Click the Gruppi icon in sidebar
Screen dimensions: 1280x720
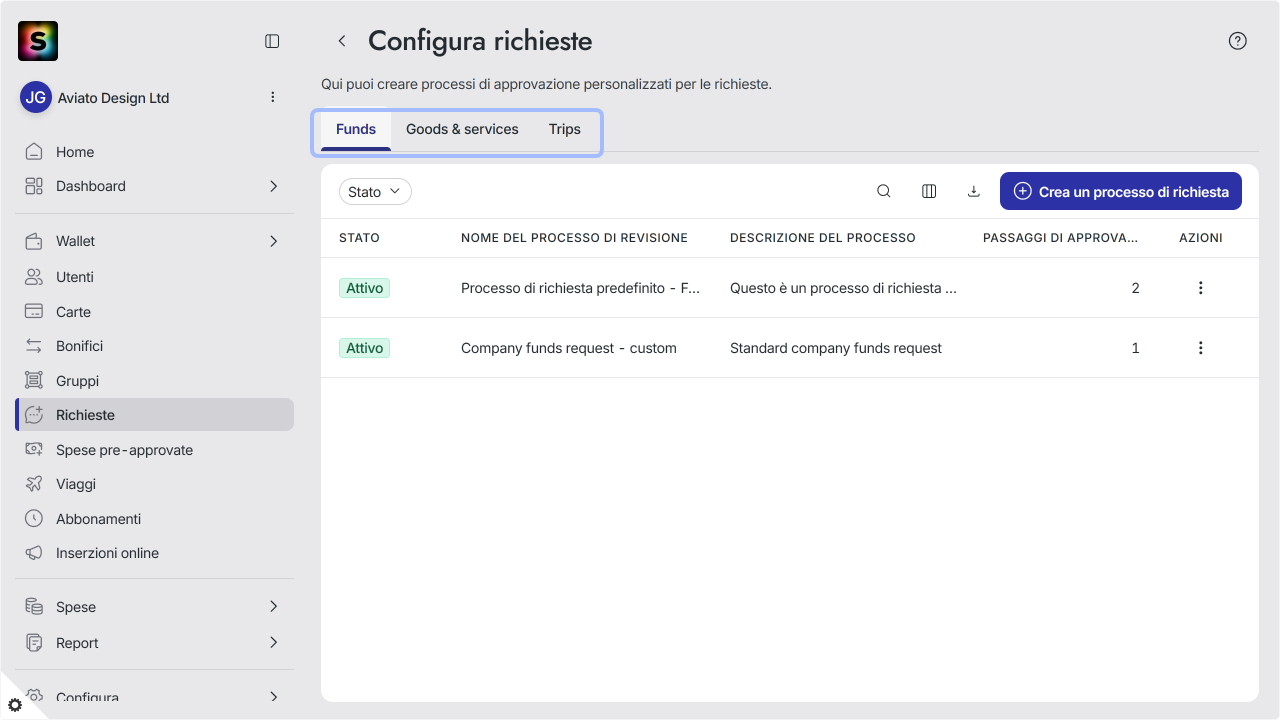[34, 381]
